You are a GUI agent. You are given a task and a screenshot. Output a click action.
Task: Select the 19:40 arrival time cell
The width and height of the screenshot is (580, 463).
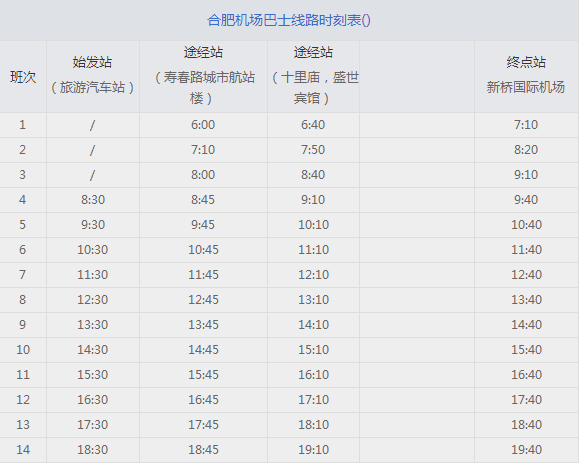pyautogui.click(x=526, y=450)
